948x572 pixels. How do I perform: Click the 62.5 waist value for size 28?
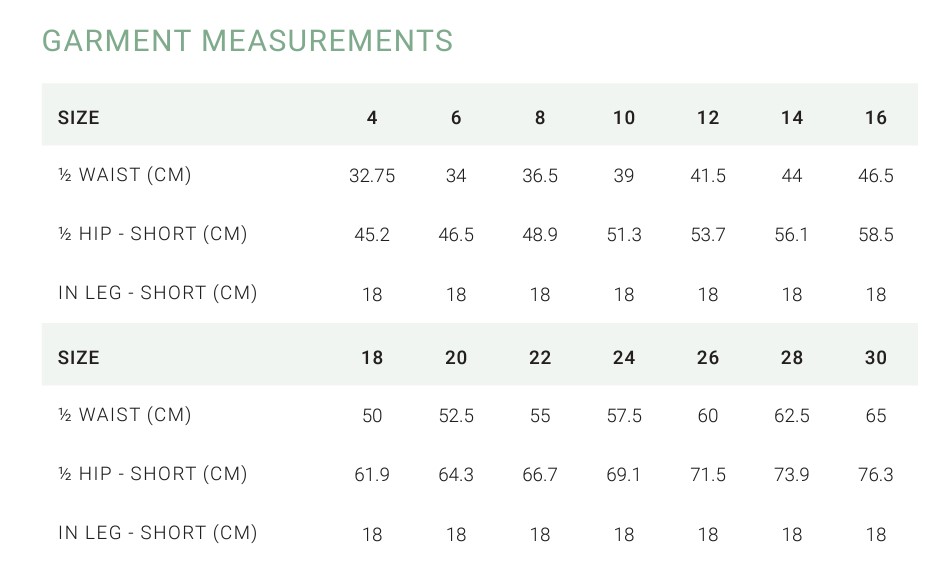tap(791, 416)
